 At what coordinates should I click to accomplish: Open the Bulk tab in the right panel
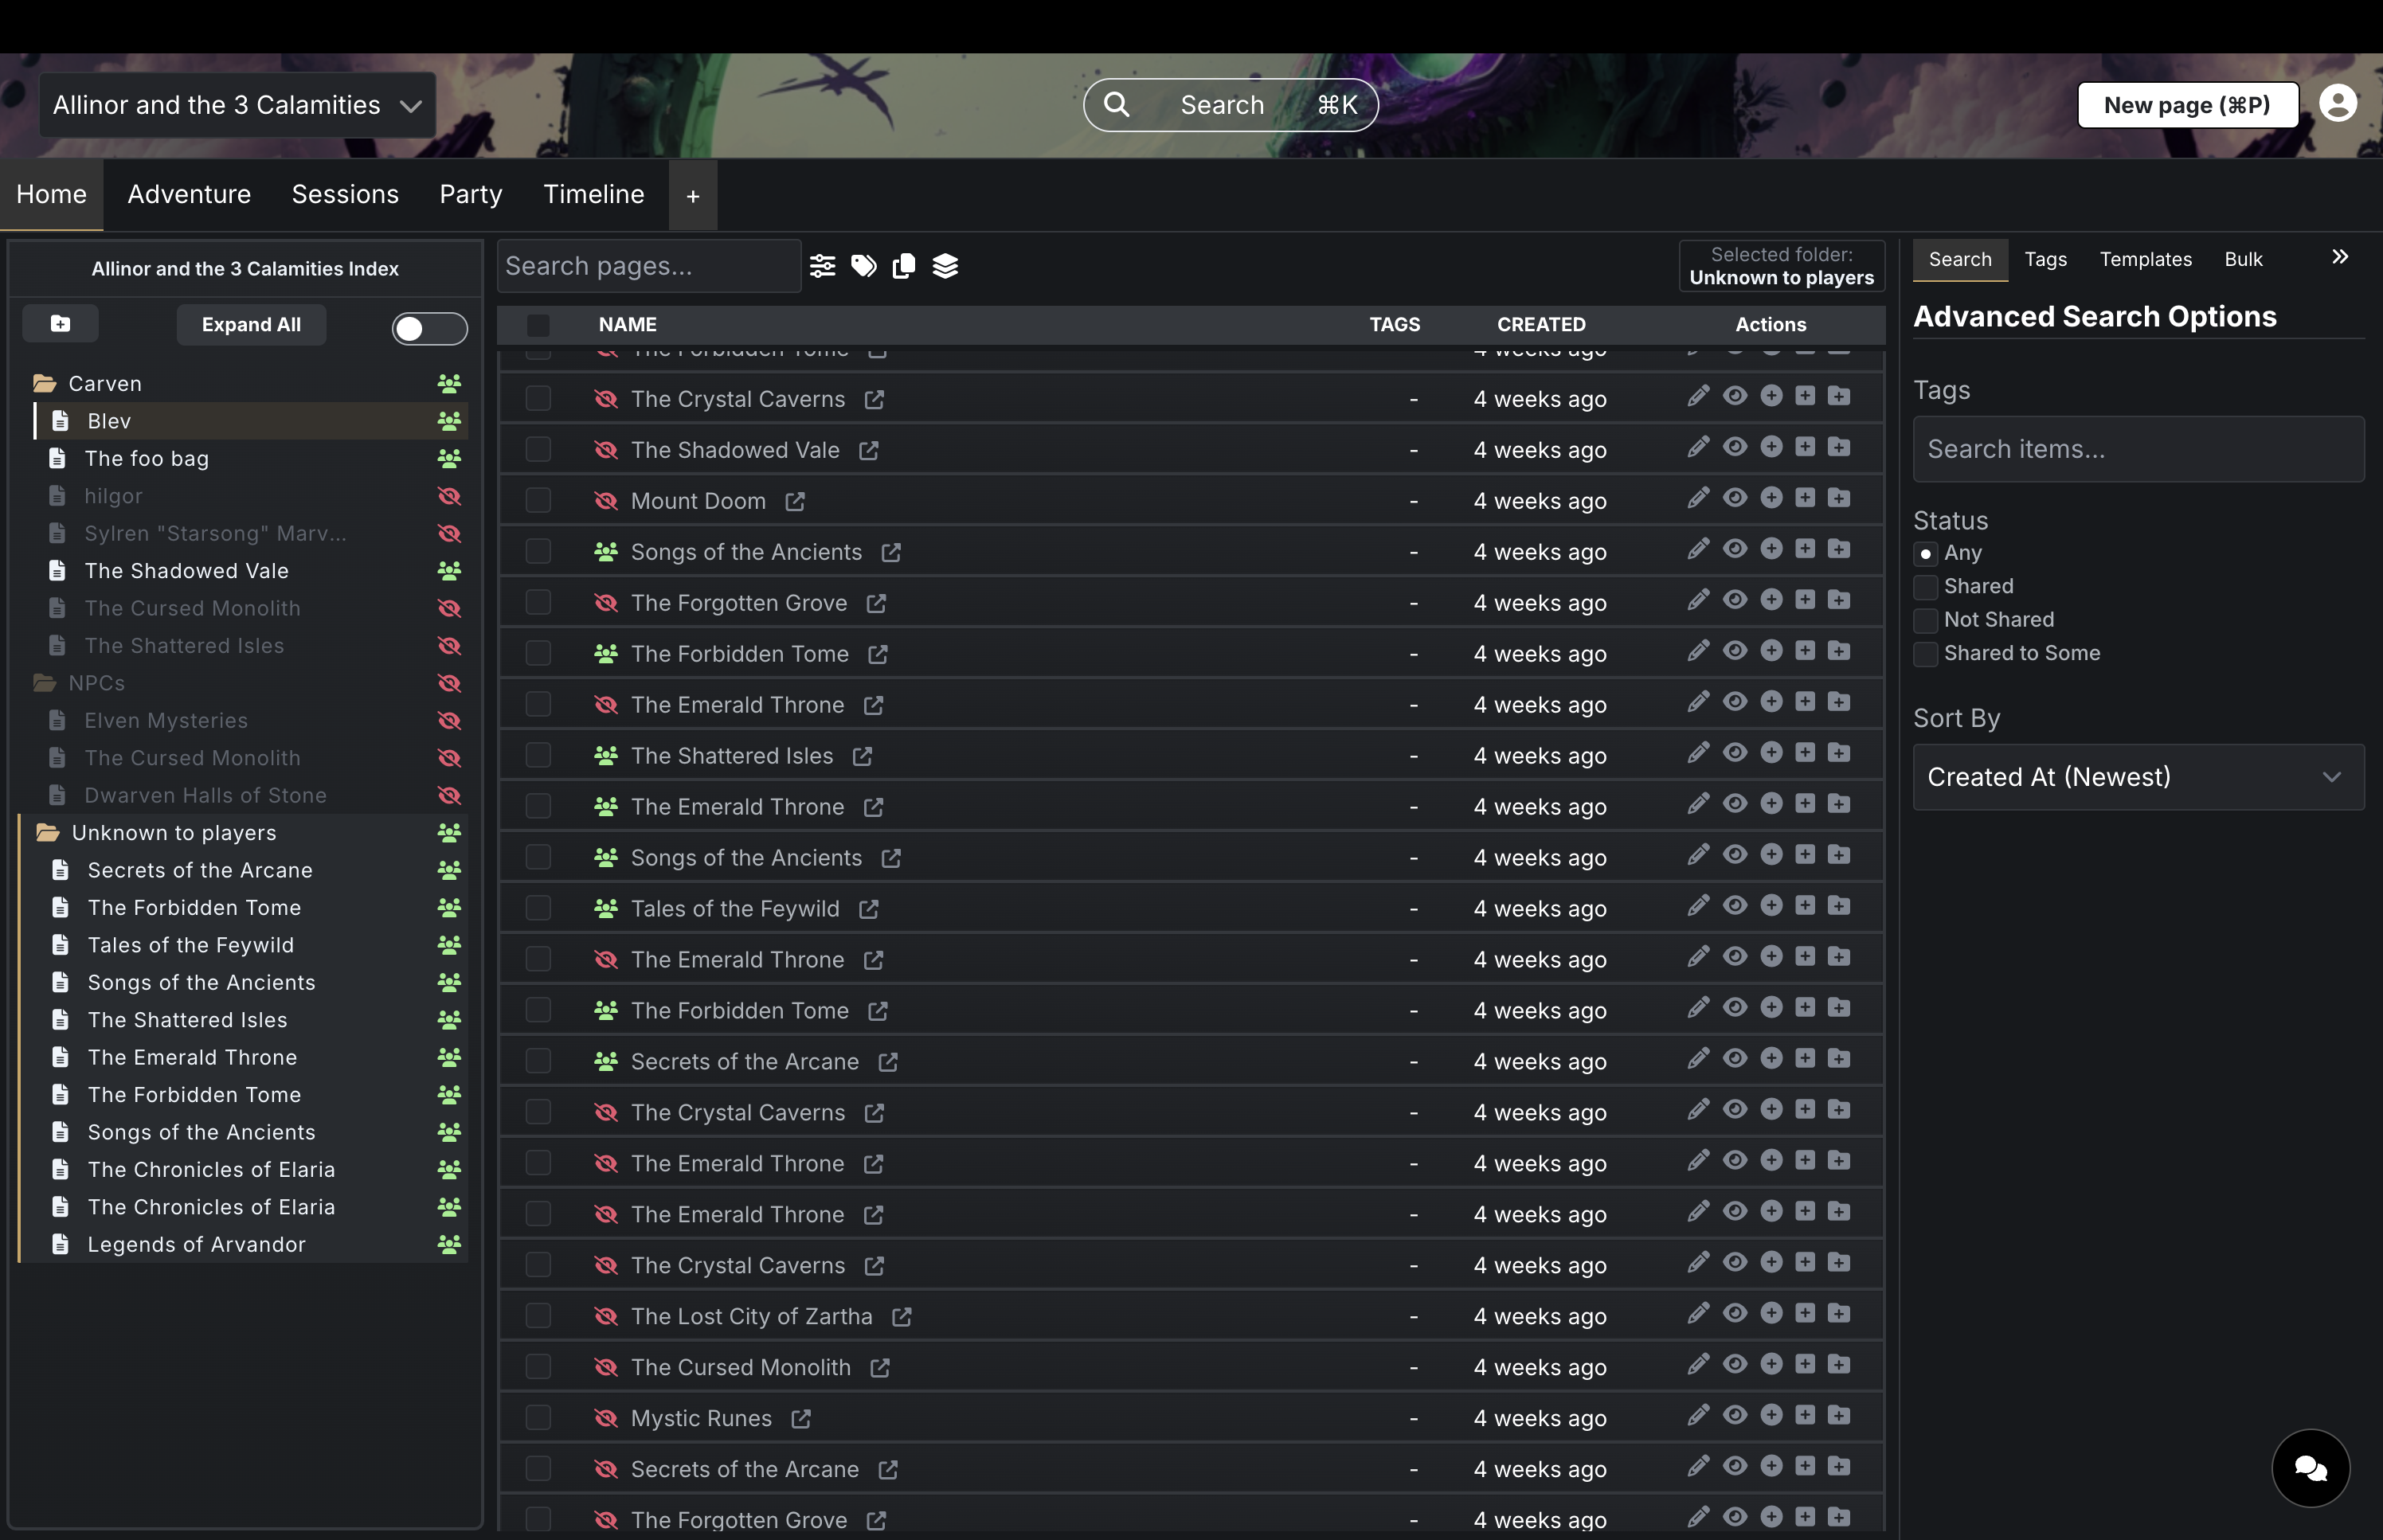(x=2243, y=260)
